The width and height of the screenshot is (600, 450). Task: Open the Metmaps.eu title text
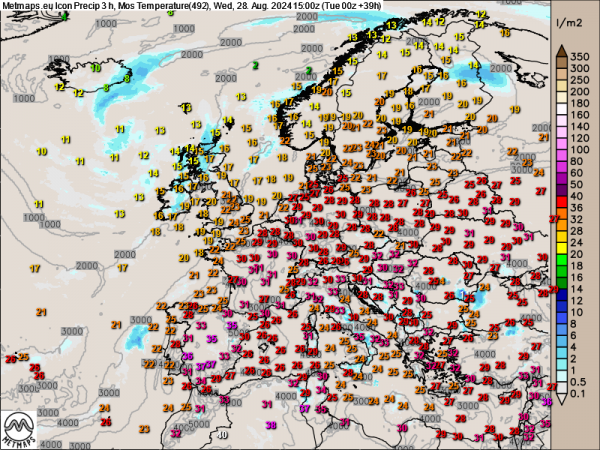(x=27, y=6)
